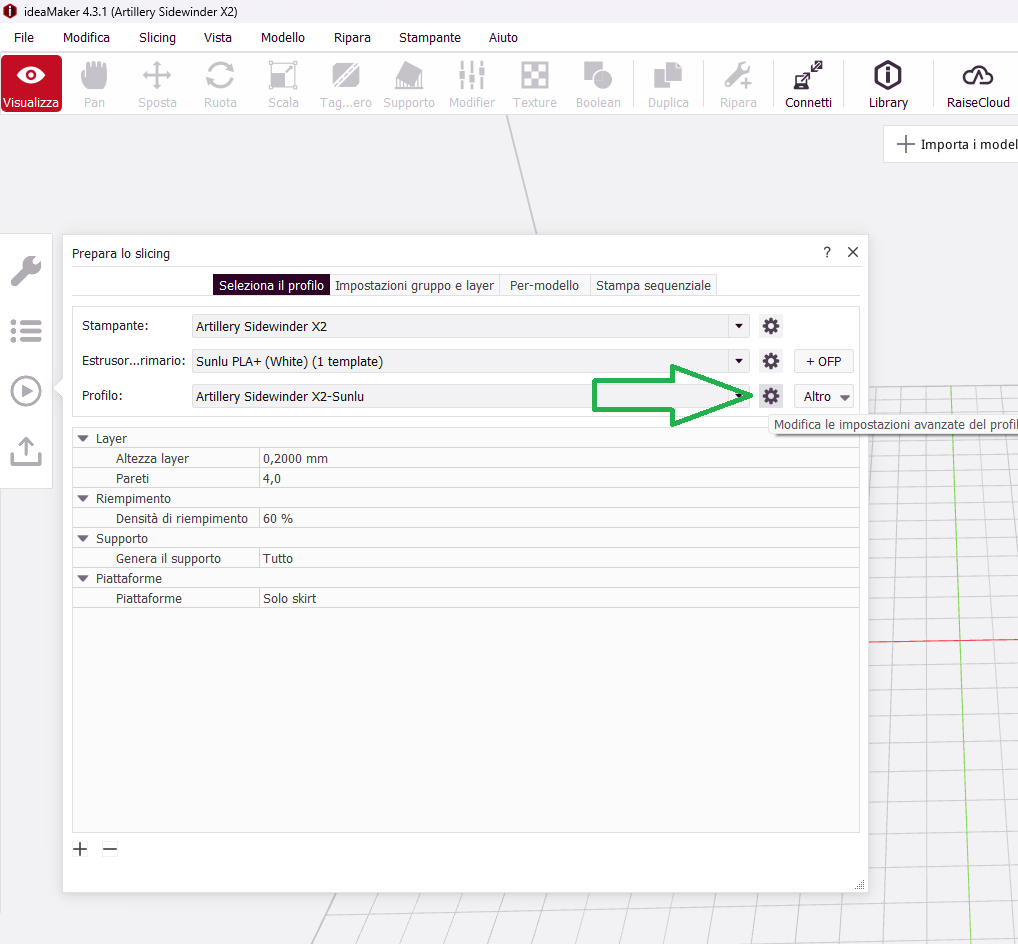Open filament settings gear next to Estrusore
Image resolution: width=1018 pixels, height=944 pixels.
[x=771, y=361]
